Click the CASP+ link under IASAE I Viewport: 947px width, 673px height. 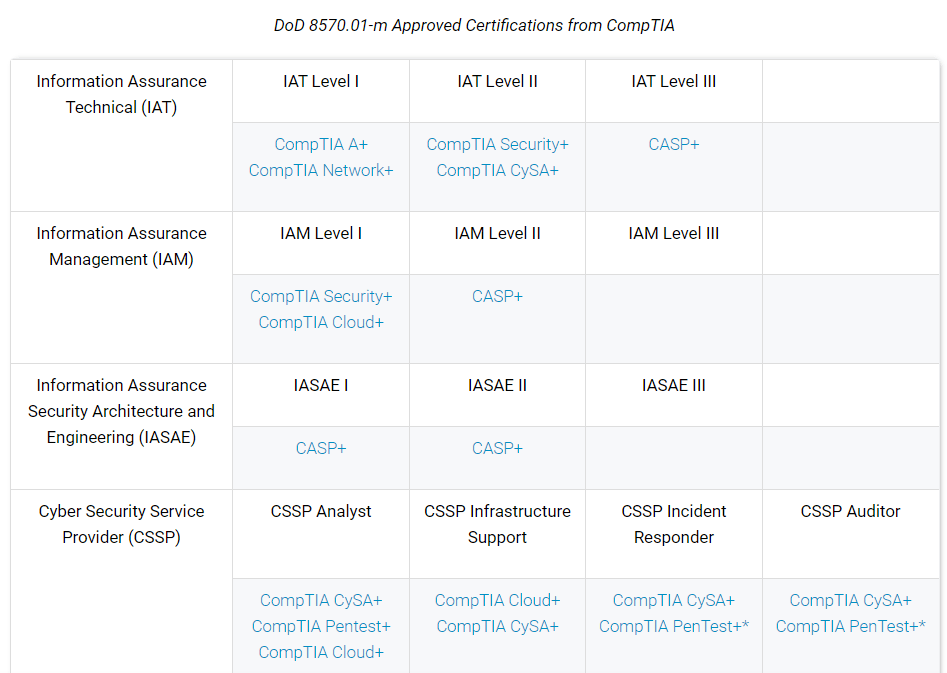coord(321,448)
